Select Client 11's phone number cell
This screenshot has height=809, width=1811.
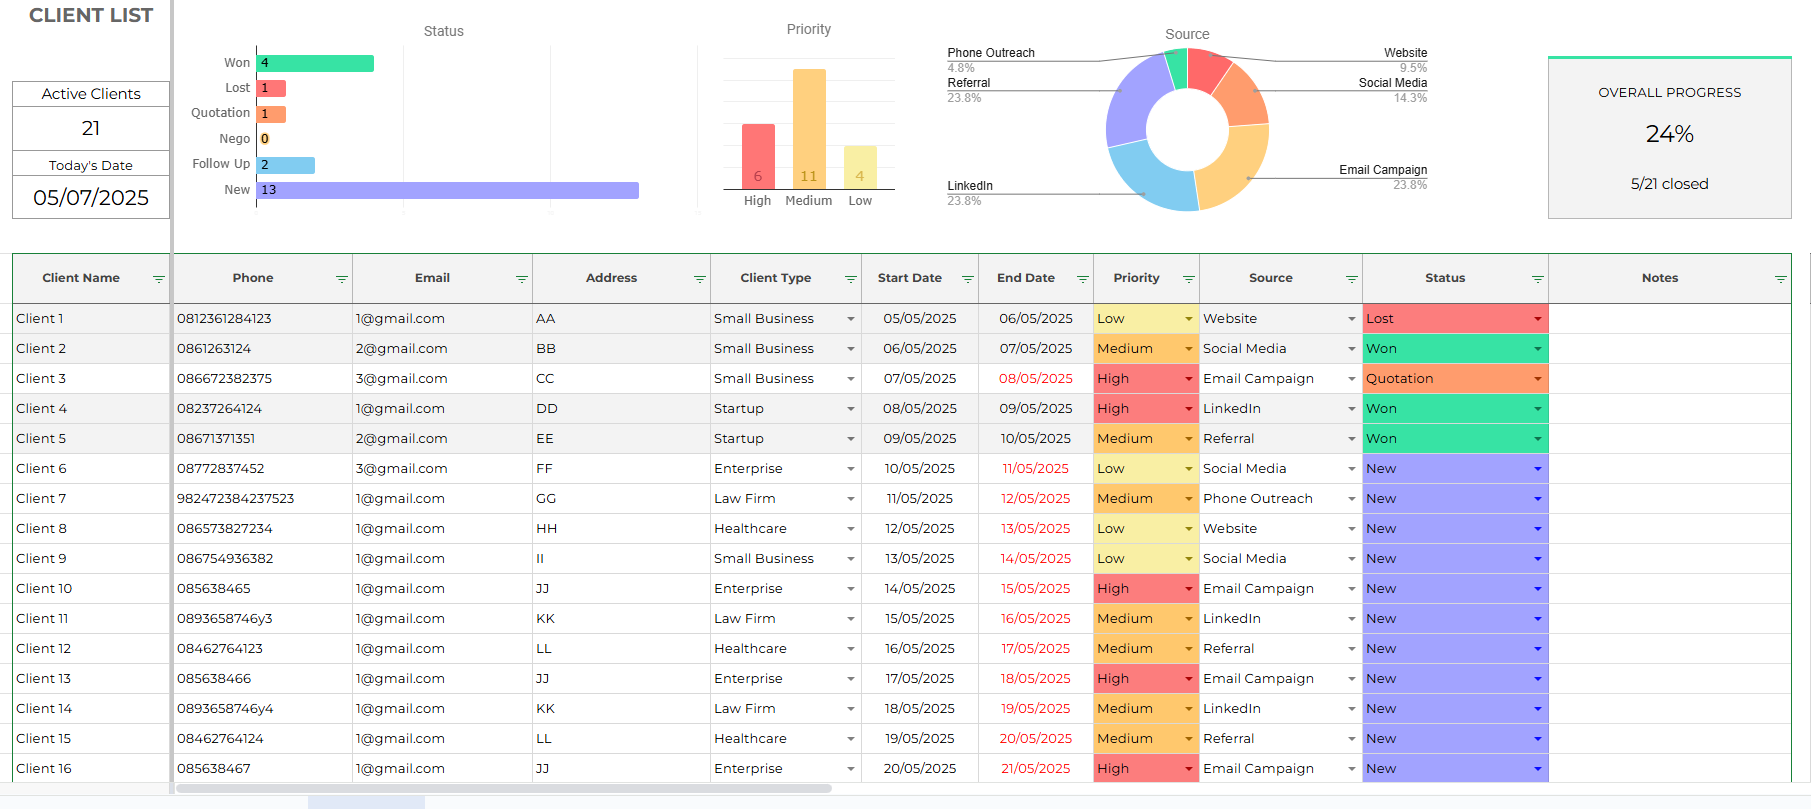coord(262,619)
